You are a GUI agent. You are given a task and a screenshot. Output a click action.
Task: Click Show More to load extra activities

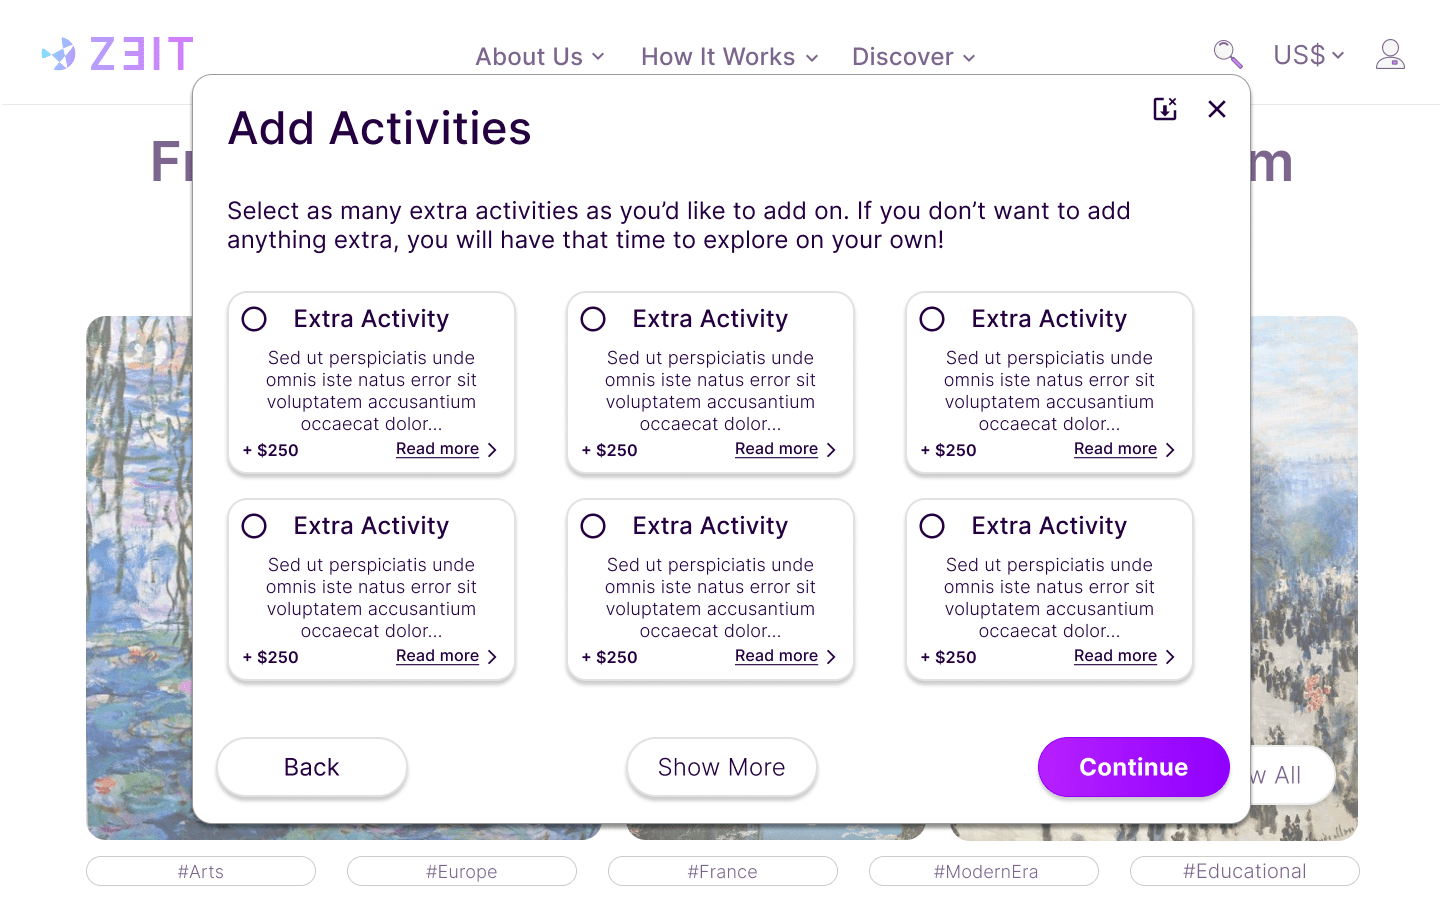tap(721, 767)
